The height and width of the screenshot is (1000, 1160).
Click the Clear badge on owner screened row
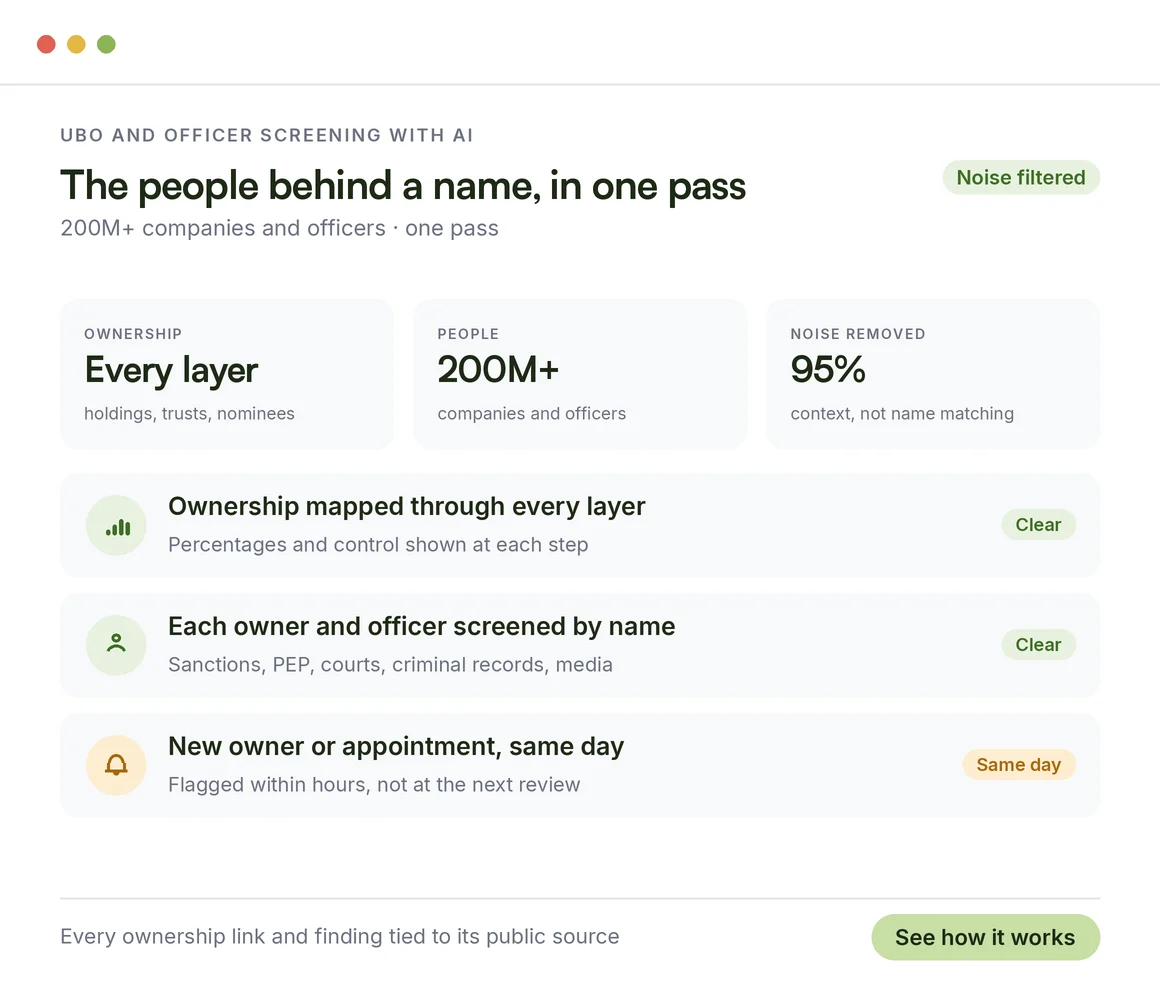tap(1038, 644)
